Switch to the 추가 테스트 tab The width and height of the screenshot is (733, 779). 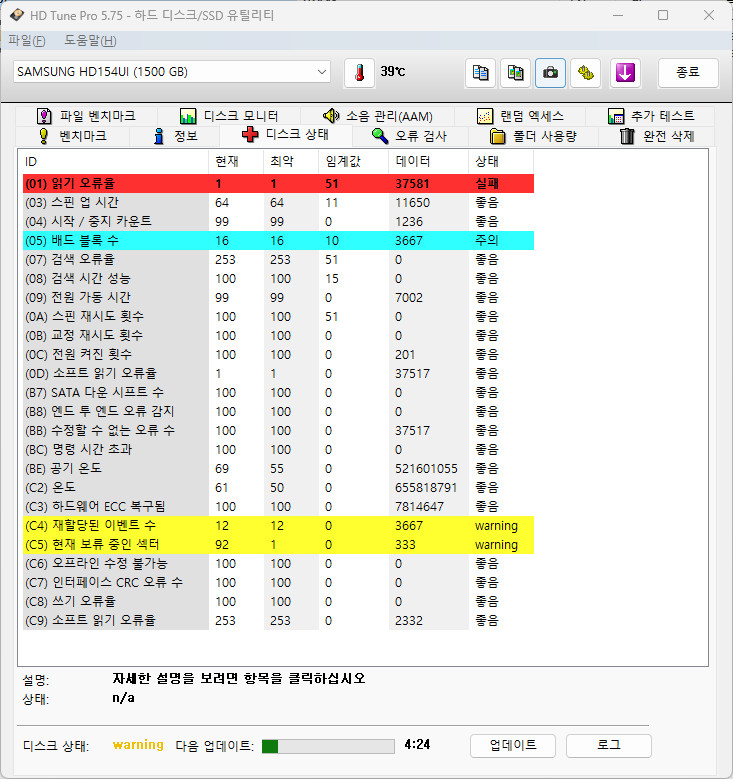point(651,116)
